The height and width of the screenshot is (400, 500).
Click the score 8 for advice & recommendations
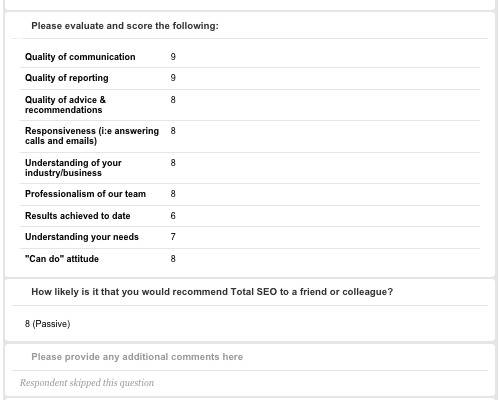(173, 100)
